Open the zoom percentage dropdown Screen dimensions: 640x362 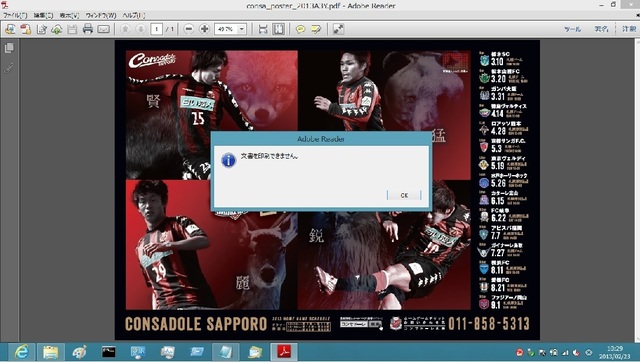click(x=242, y=29)
